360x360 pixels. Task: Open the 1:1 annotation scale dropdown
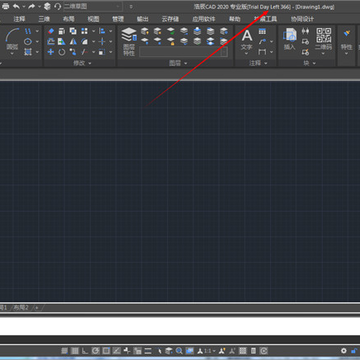210,351
